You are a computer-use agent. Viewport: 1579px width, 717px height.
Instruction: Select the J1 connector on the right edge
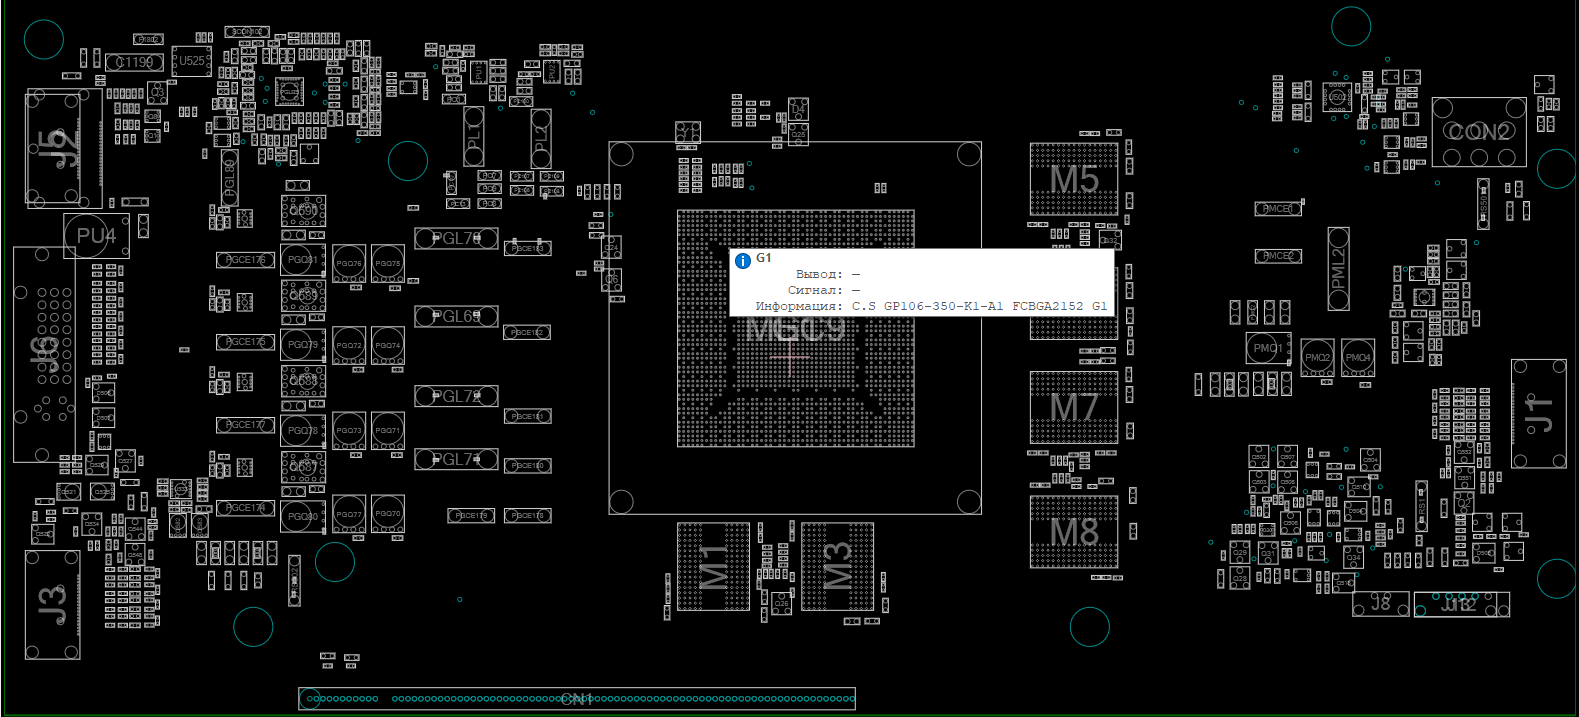[1538, 413]
